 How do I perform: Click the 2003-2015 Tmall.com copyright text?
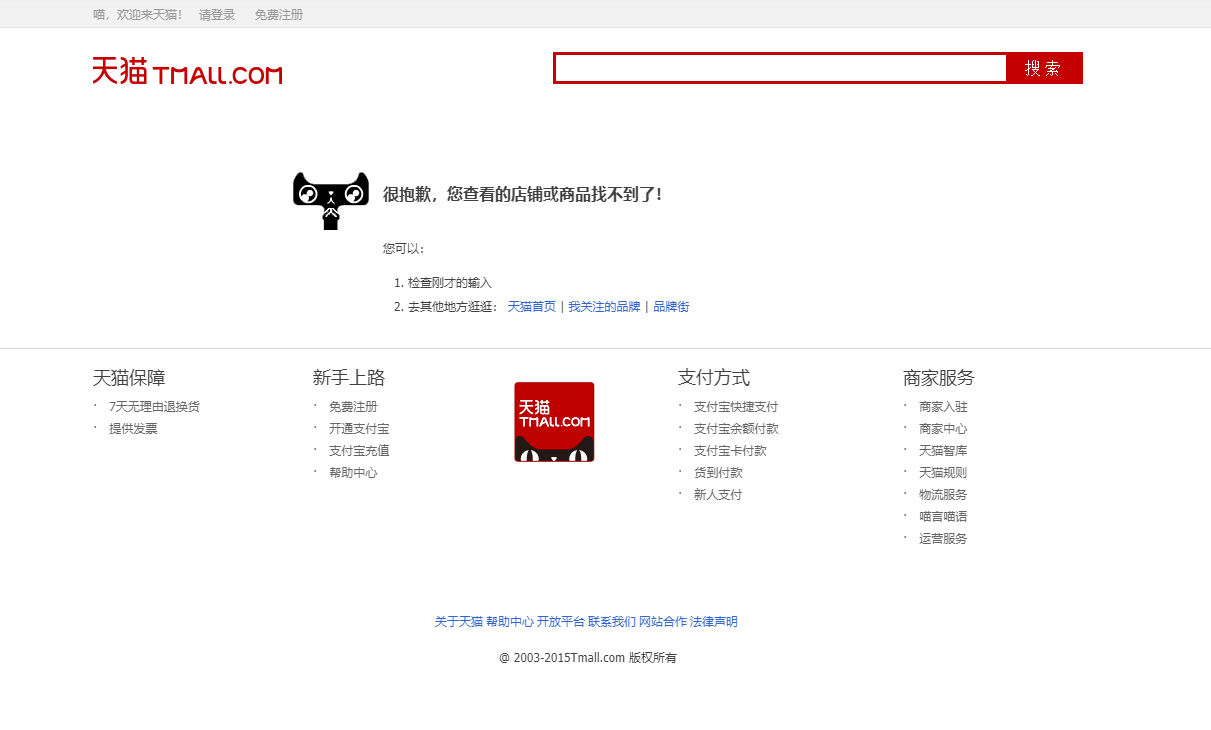(x=588, y=658)
